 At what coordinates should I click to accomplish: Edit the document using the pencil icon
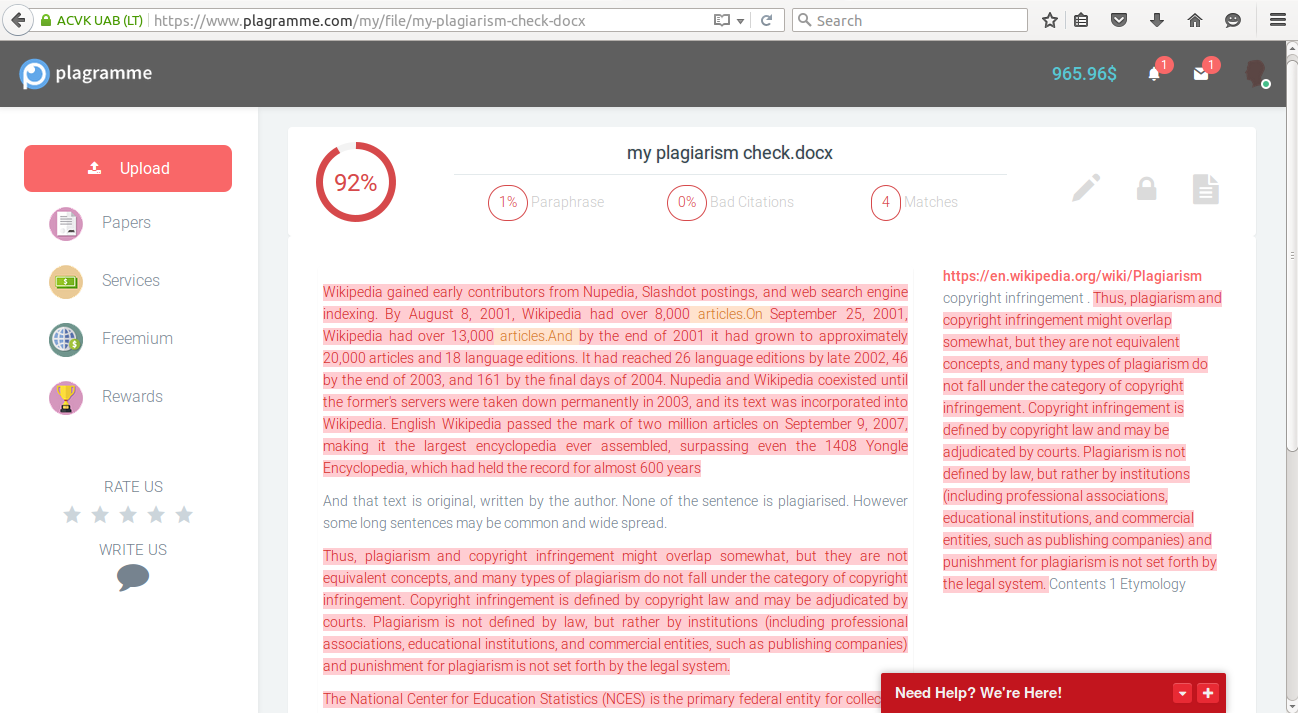tap(1085, 188)
